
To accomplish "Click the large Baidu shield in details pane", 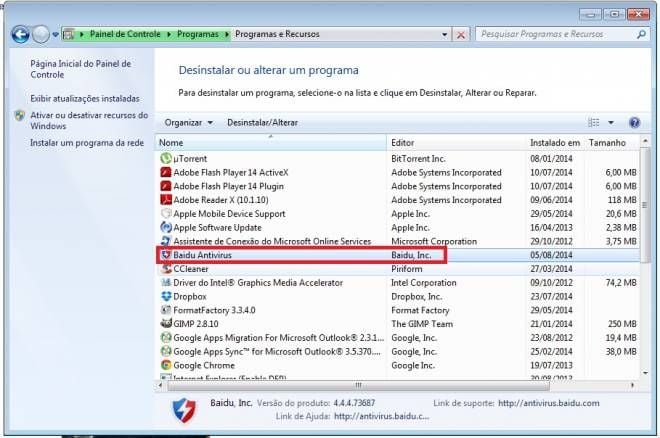I will pyautogui.click(x=184, y=410).
